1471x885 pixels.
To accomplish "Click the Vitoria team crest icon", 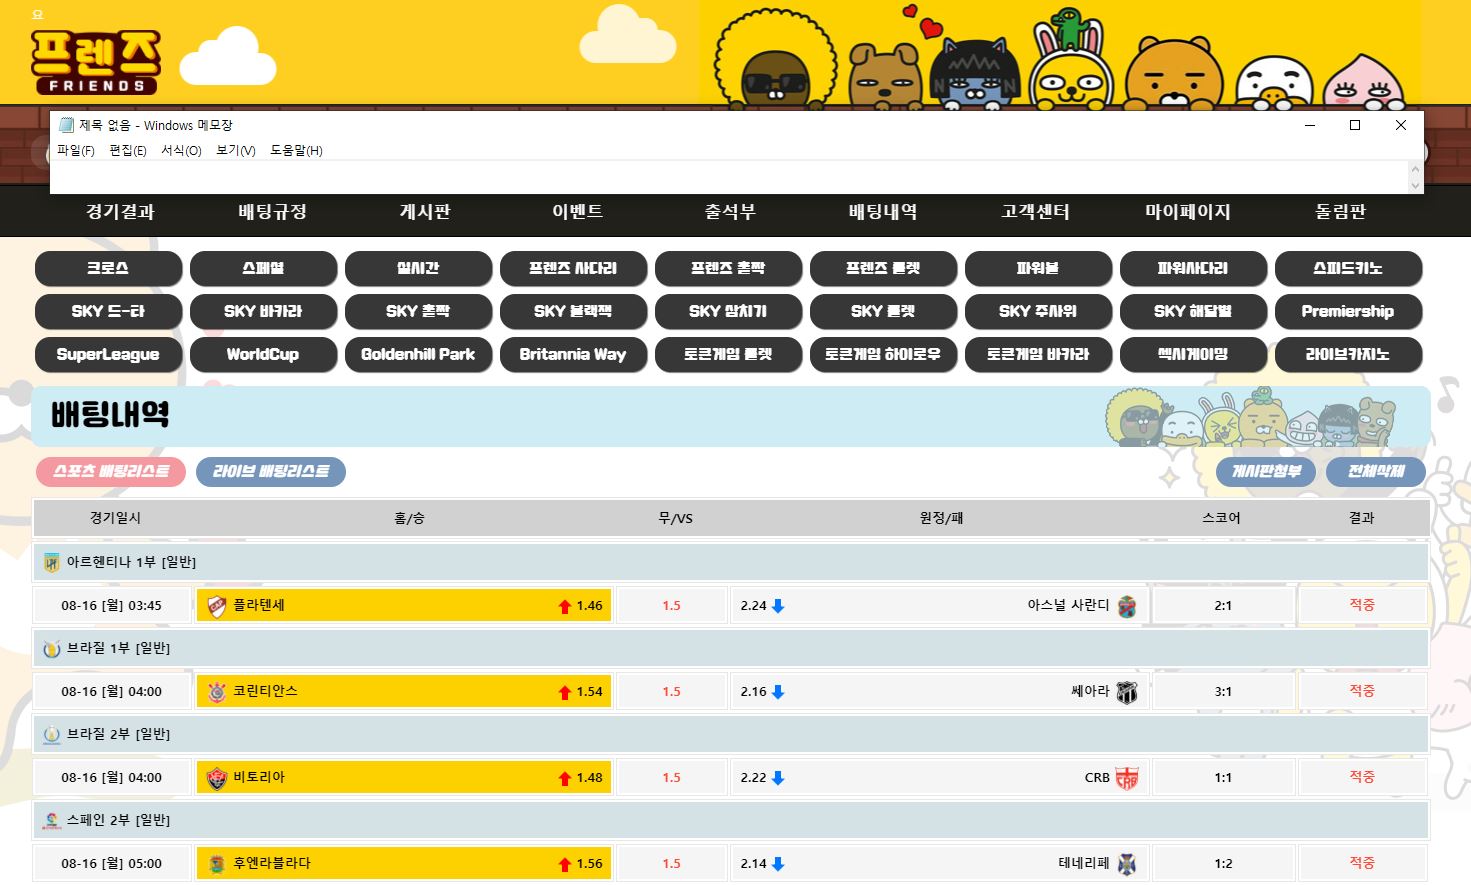I will pos(217,778).
